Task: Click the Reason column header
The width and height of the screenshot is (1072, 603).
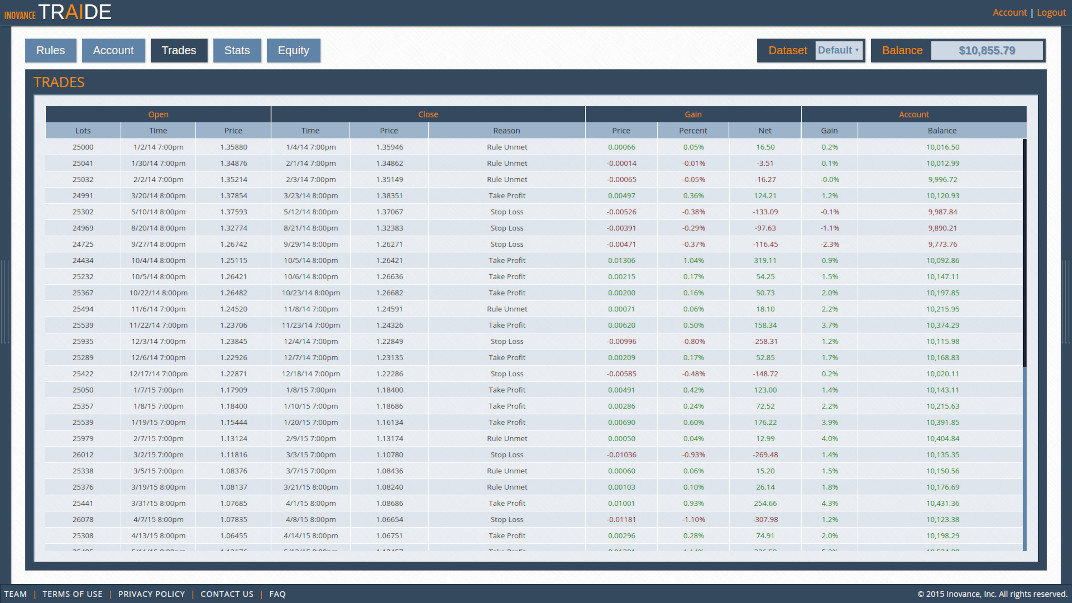Action: [506, 130]
